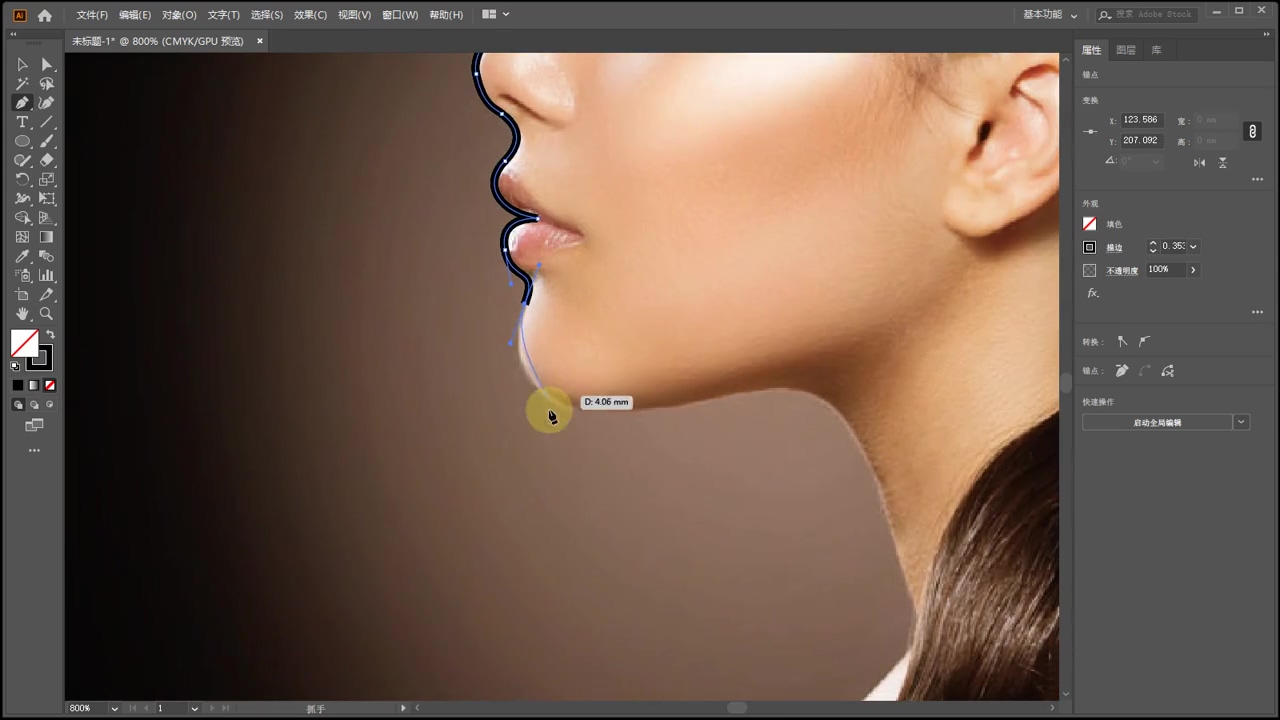Reset to default fill and stroke
The image size is (1280, 720).
[15, 366]
